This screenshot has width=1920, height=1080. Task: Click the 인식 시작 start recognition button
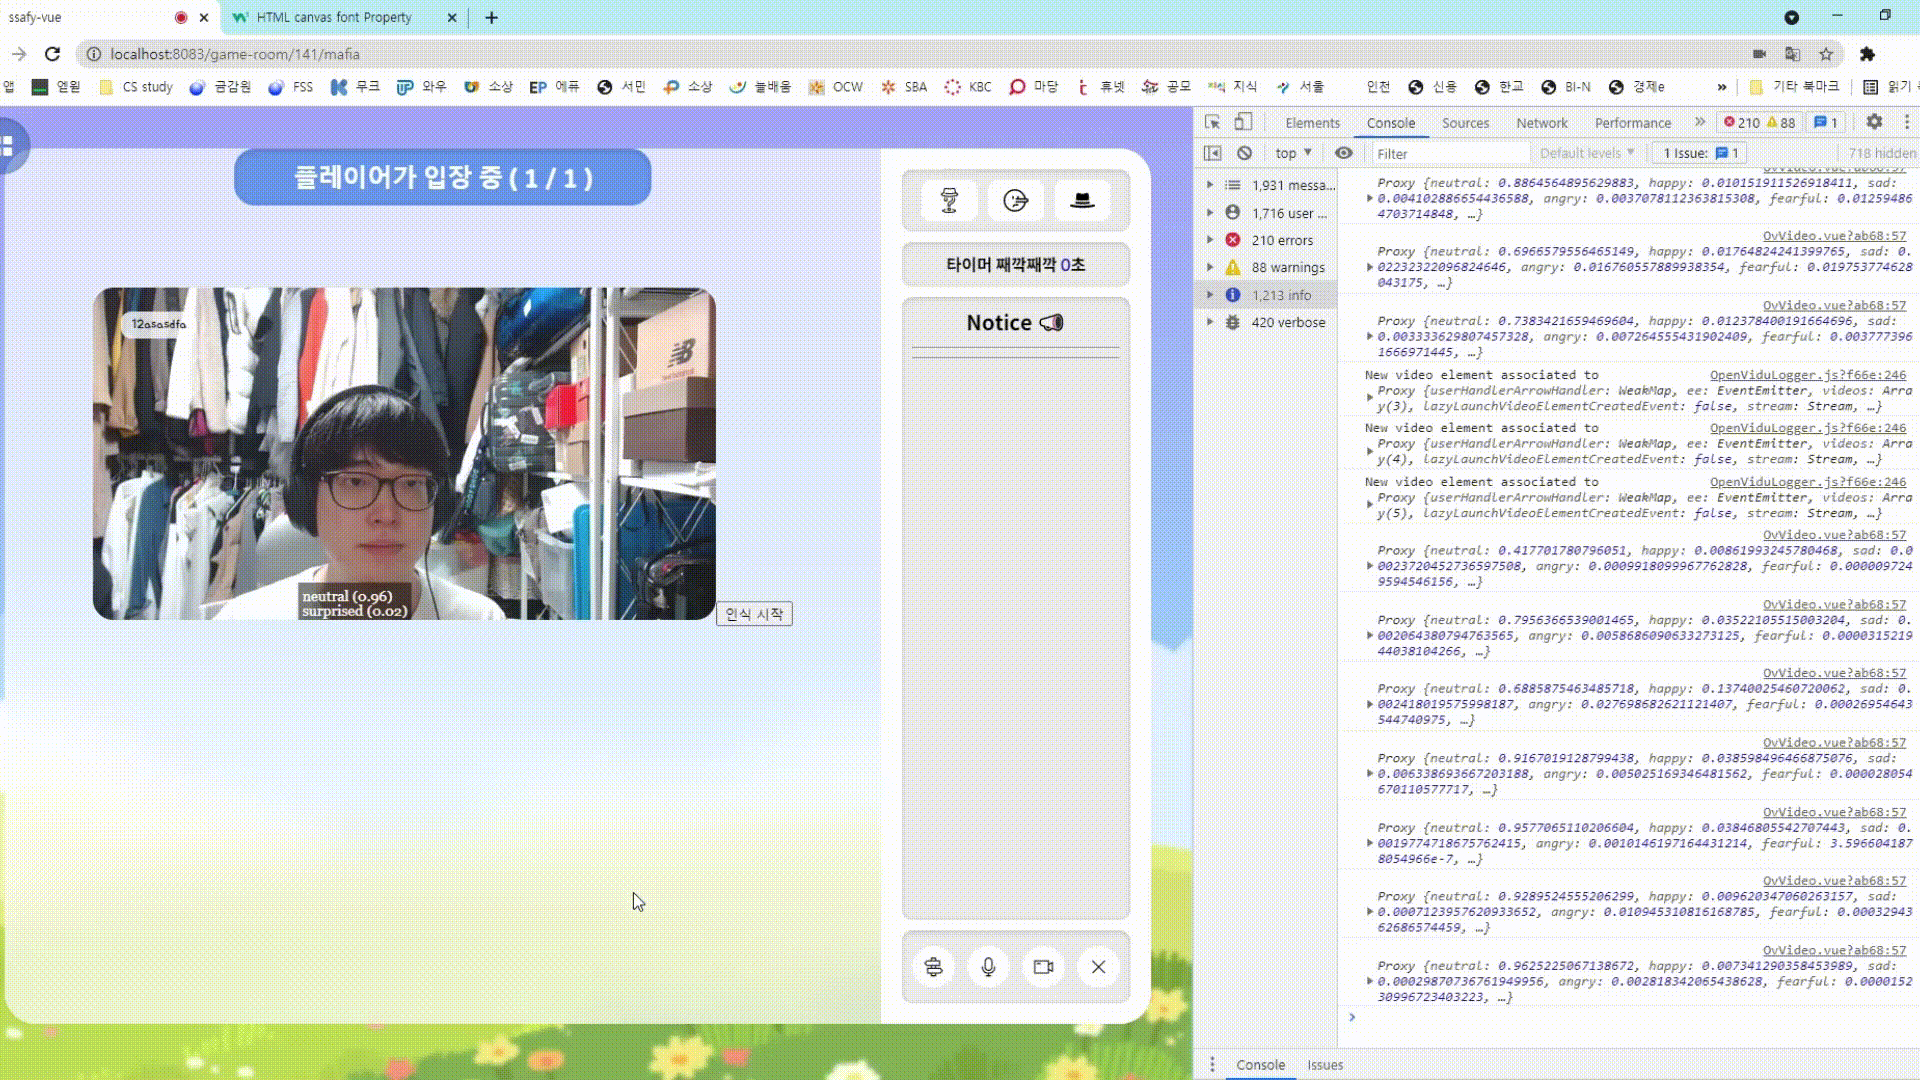[x=754, y=613]
